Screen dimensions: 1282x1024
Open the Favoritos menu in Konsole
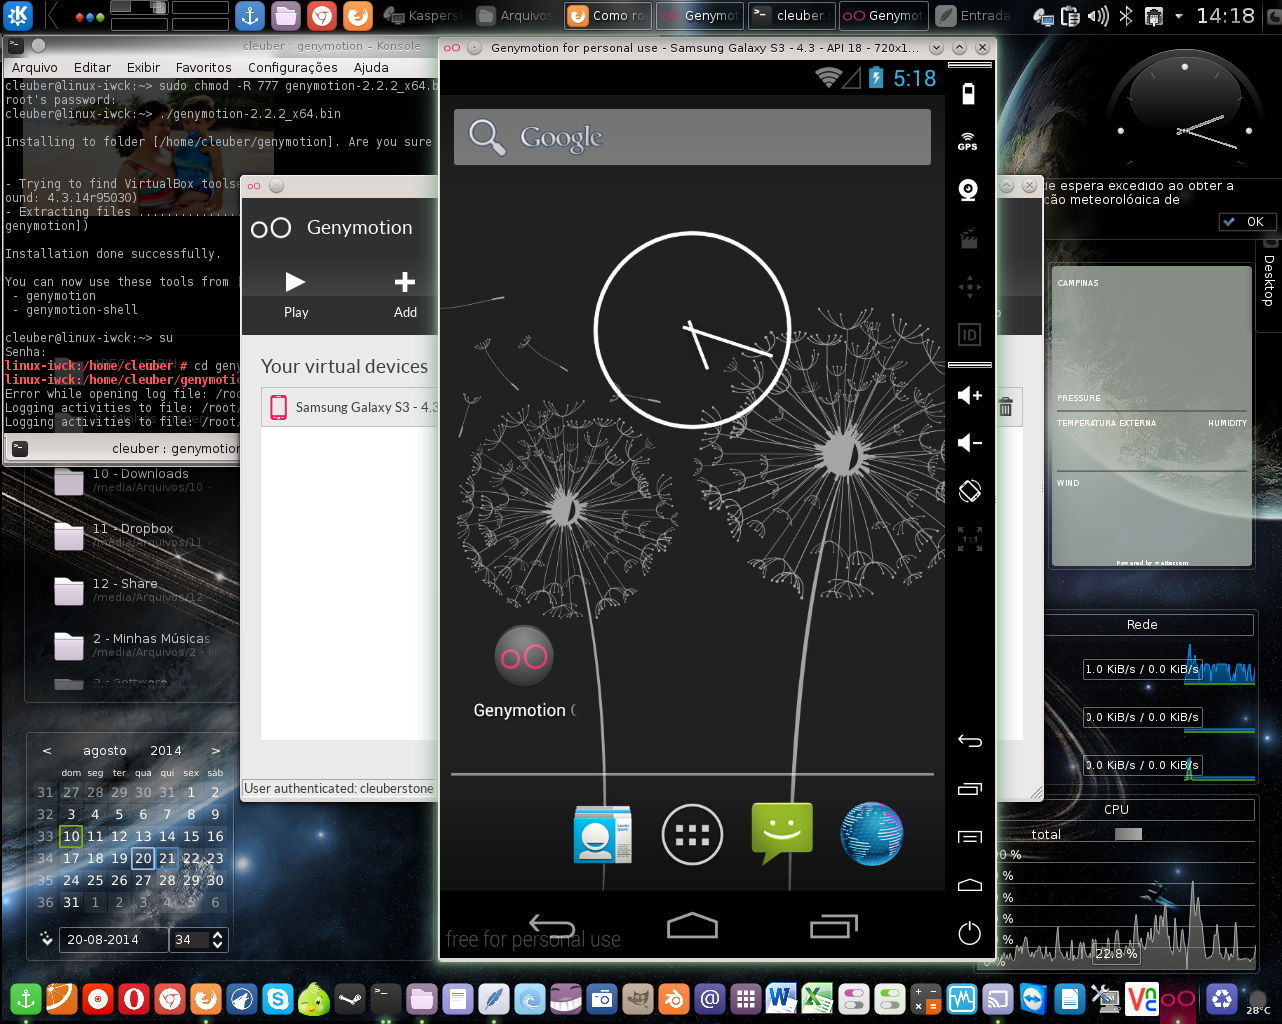[x=203, y=67]
